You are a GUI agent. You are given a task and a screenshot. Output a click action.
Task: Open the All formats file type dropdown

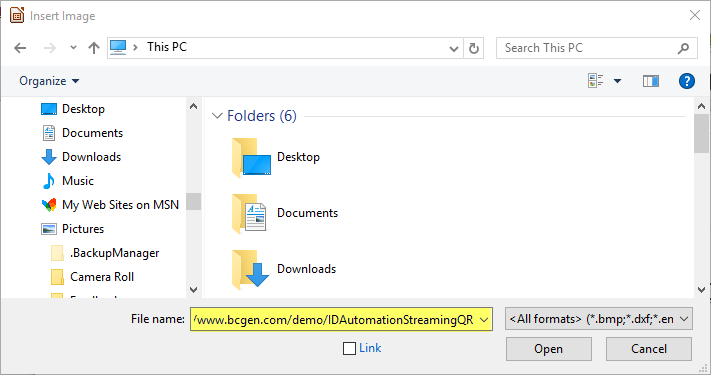[x=599, y=319]
